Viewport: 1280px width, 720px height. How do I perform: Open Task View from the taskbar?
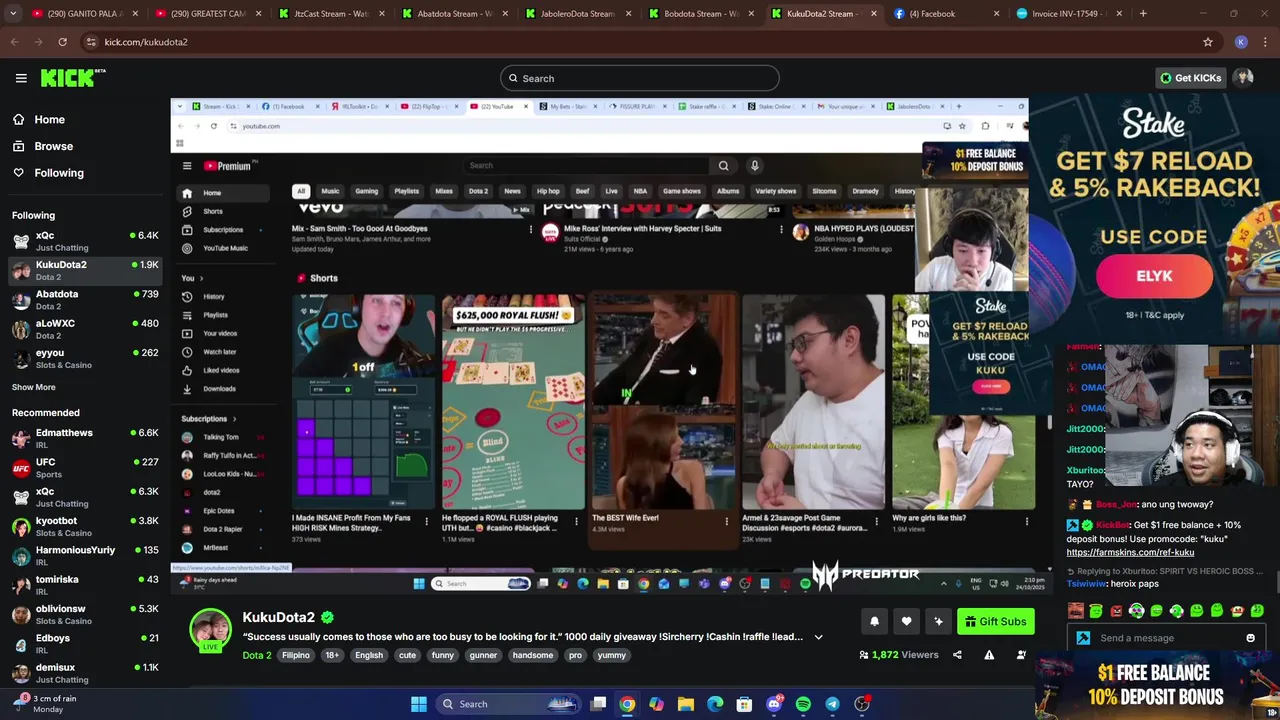pos(598,704)
